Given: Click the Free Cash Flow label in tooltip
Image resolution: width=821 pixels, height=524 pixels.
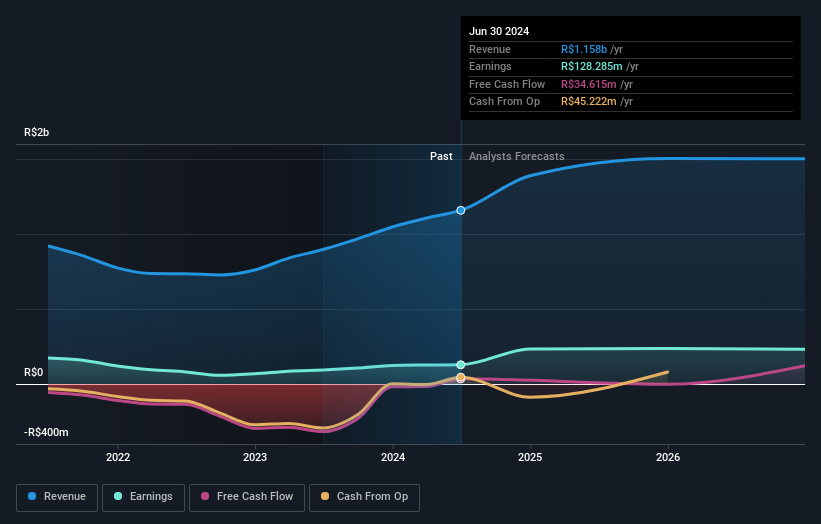Looking at the screenshot, I should (x=507, y=84).
